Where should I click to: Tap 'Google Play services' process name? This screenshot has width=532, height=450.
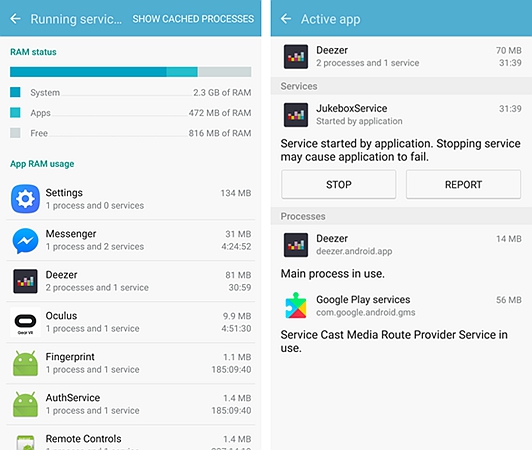pos(363,299)
